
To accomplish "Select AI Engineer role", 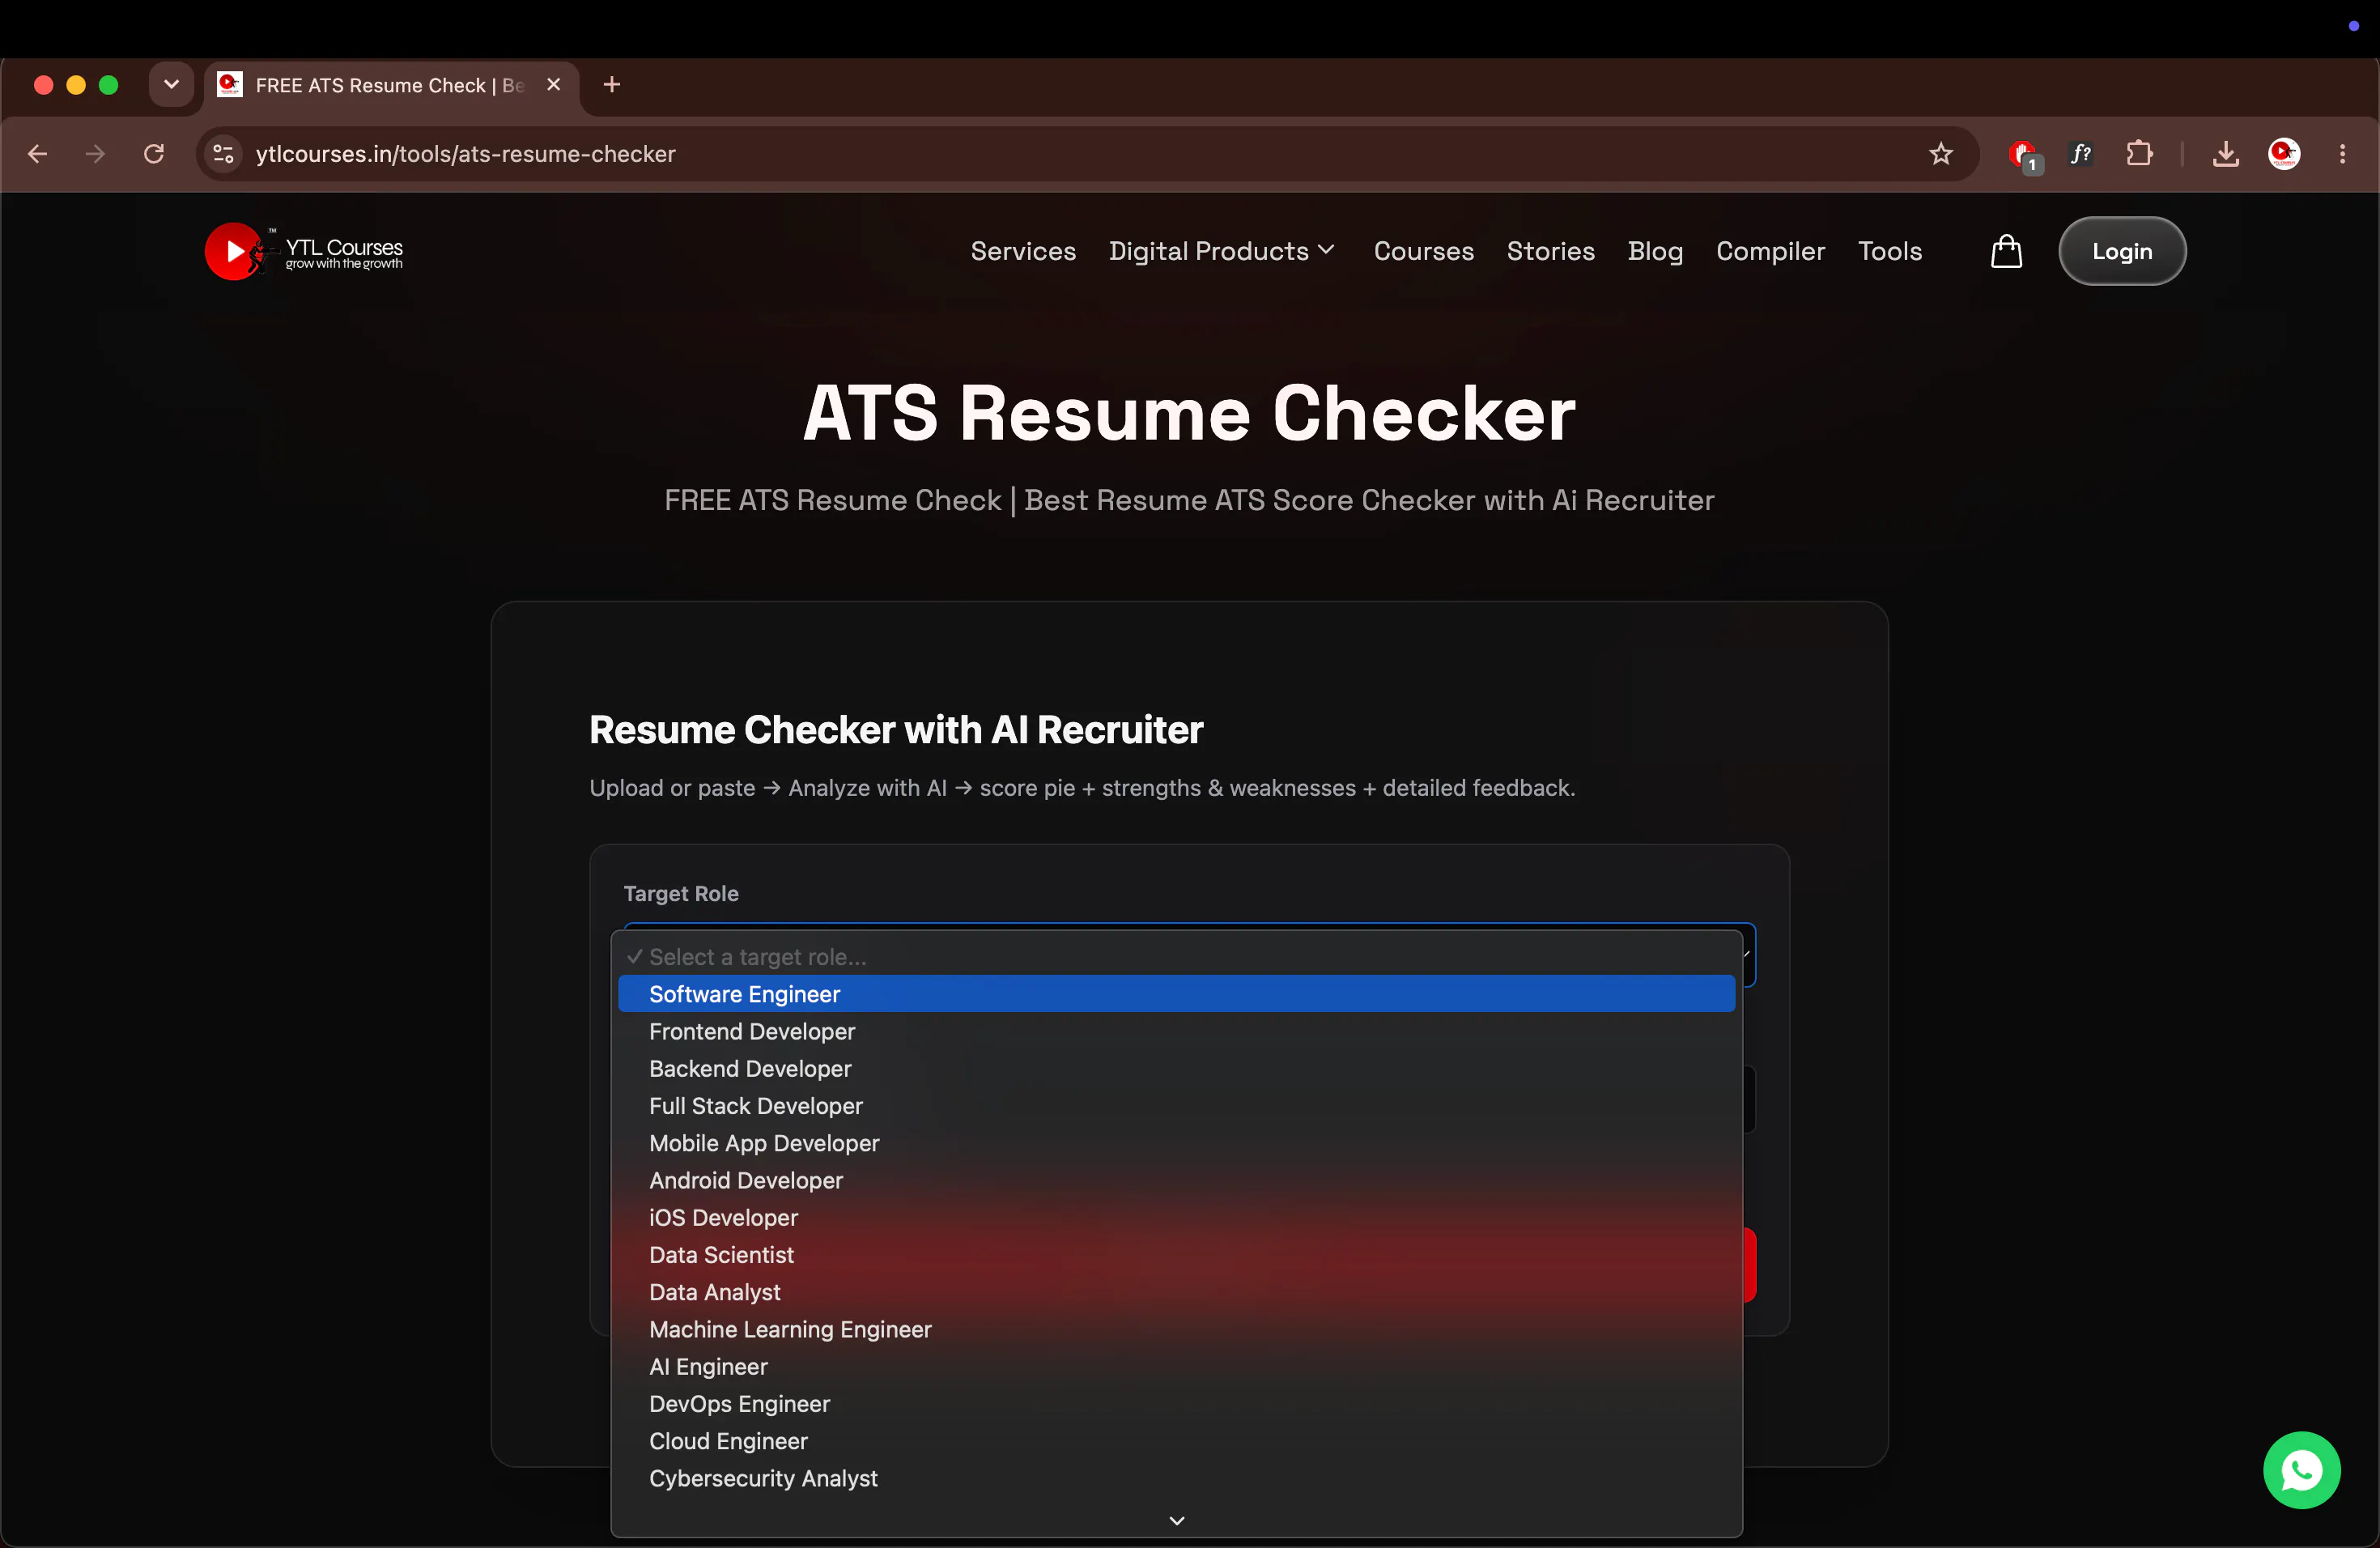I will coord(1176,1366).
